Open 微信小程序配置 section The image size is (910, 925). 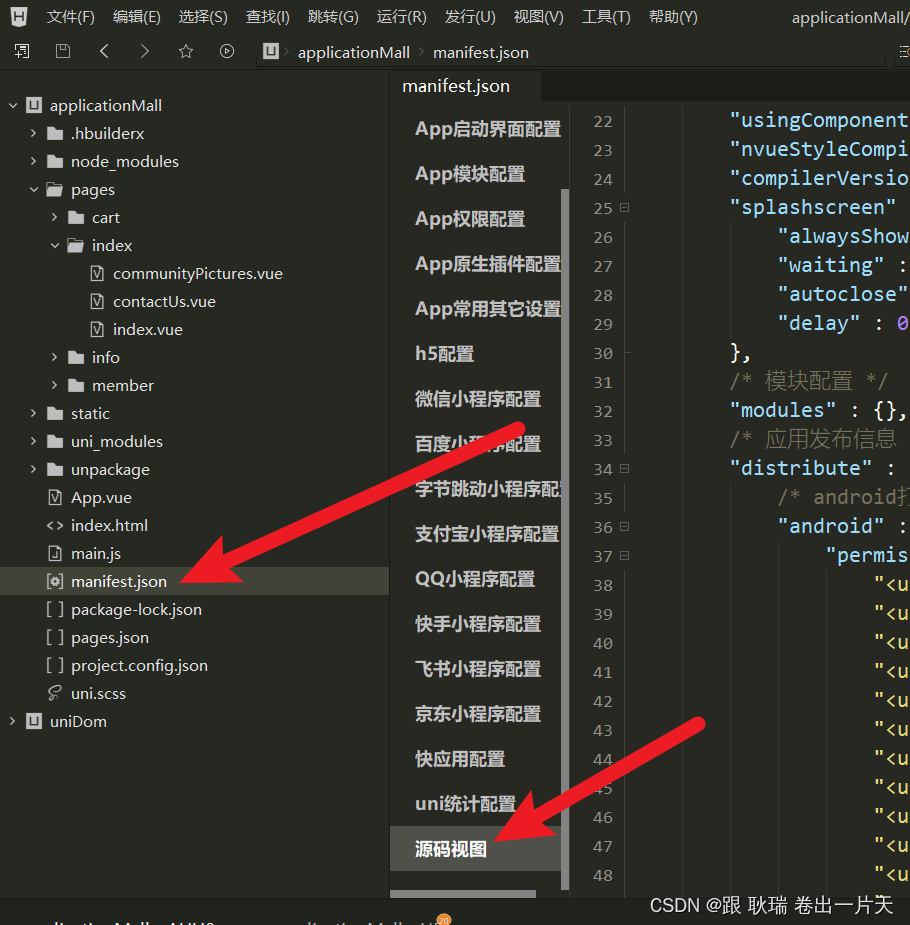(x=478, y=398)
